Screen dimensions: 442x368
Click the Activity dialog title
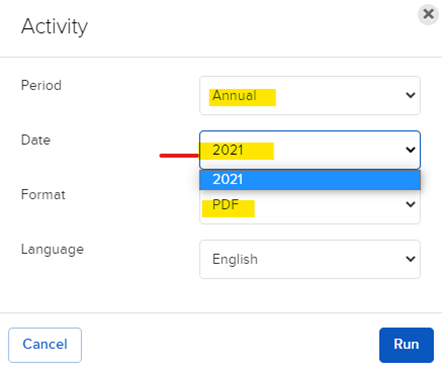[x=55, y=26]
